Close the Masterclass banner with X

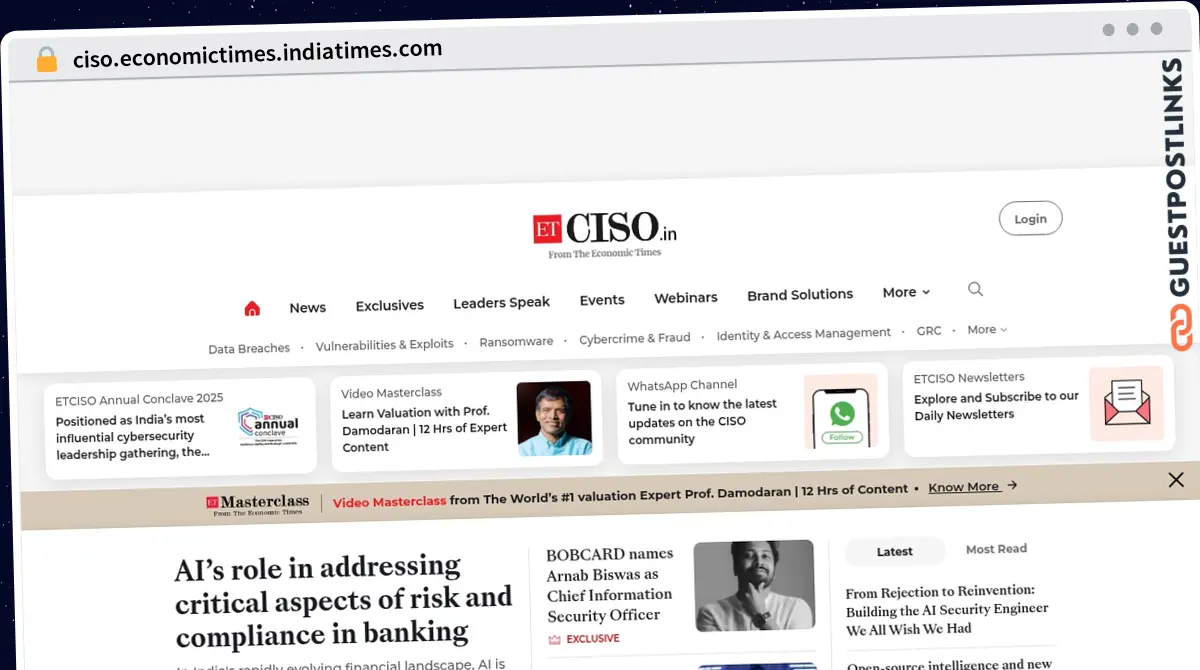pyautogui.click(x=1176, y=480)
